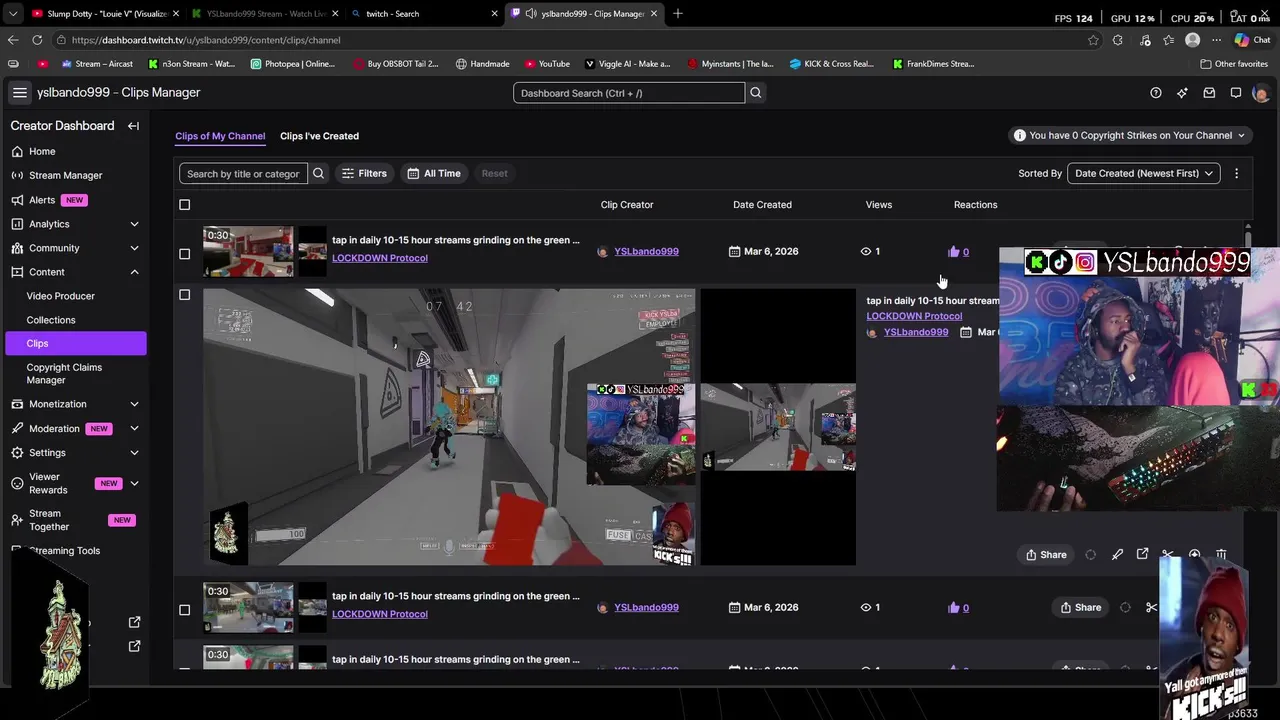Switch to Clips of My Channel tab
The height and width of the screenshot is (720, 1280).
(220, 136)
